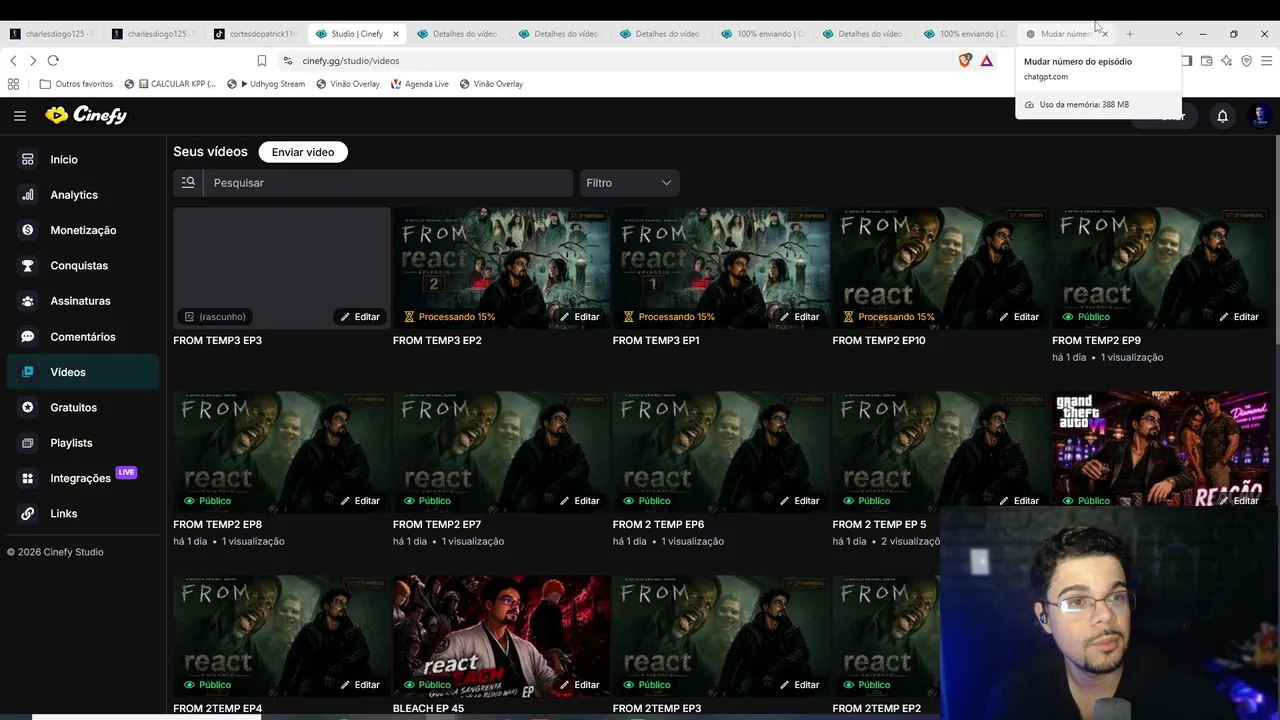This screenshot has width=1280, height=720.
Task: Close the Mudar número tab
Action: [x=1105, y=34]
